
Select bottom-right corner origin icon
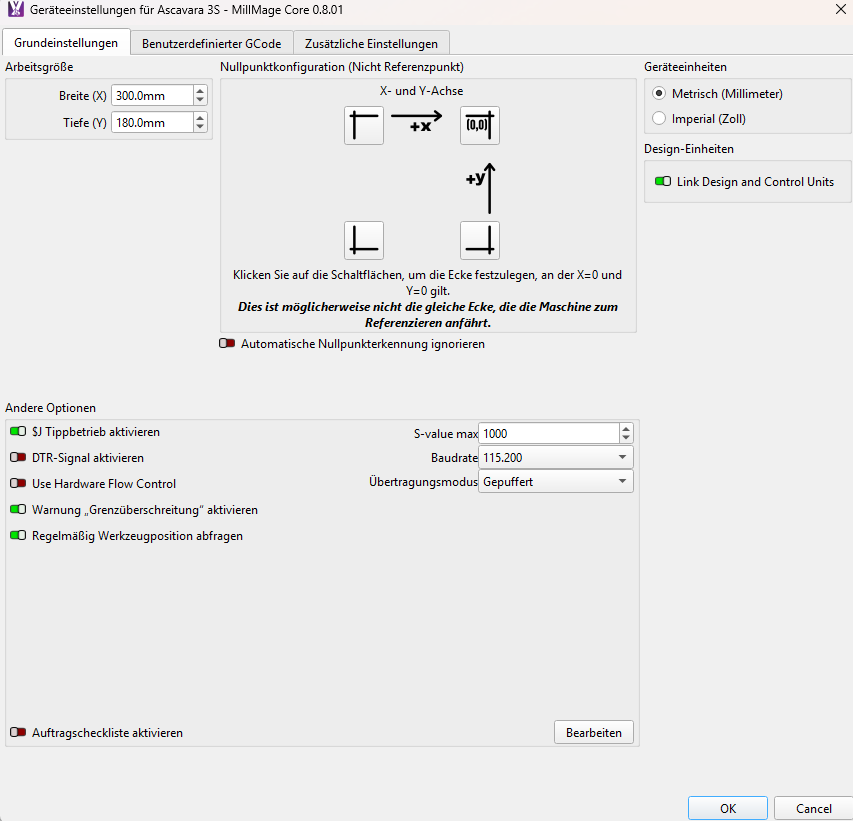[480, 241]
